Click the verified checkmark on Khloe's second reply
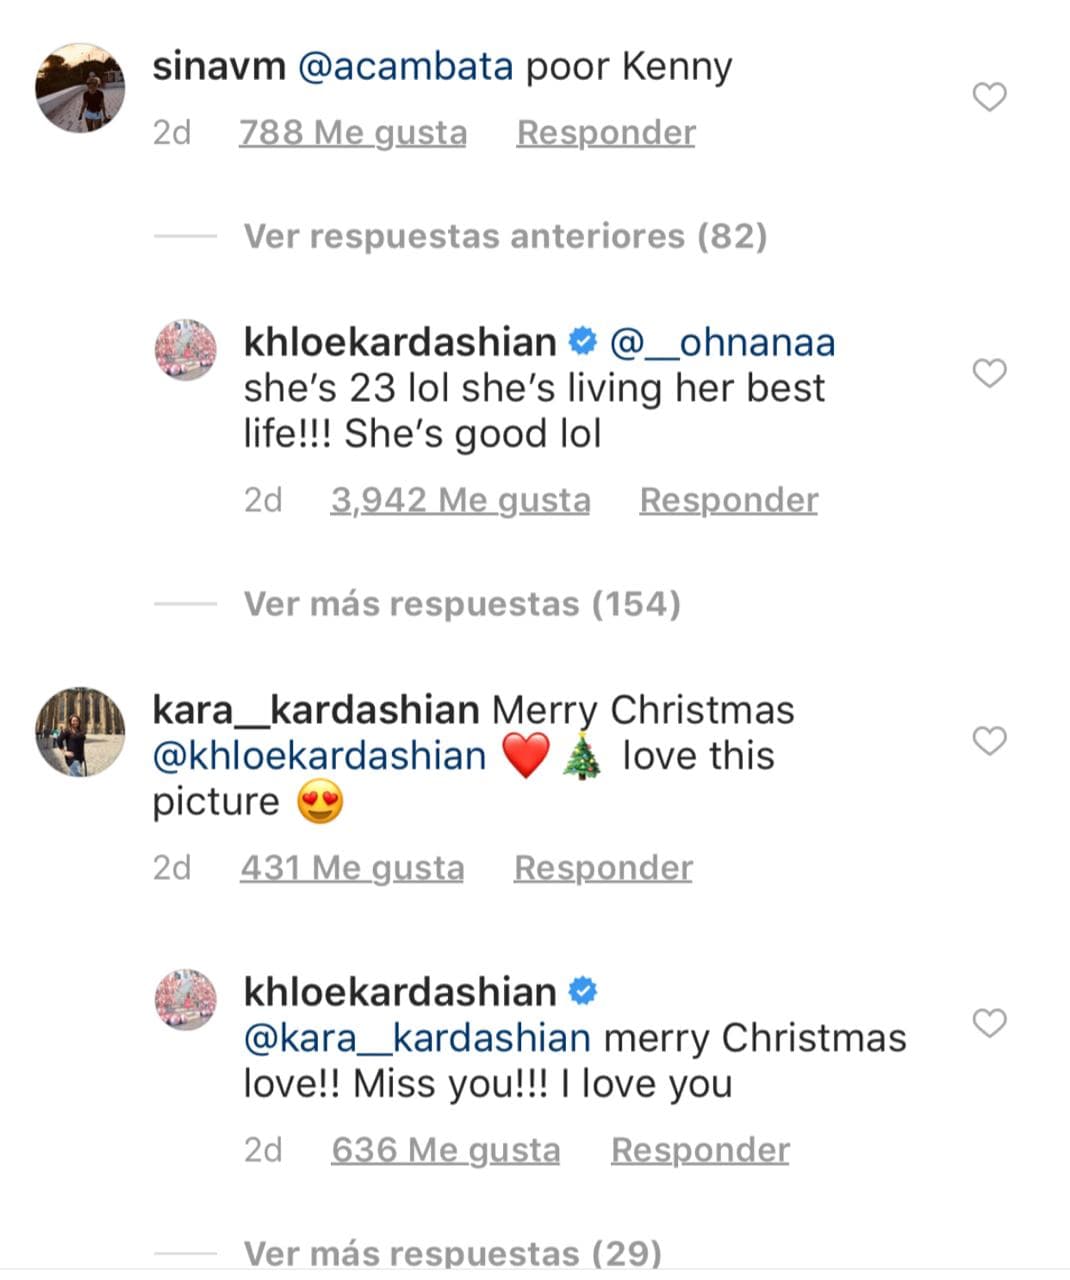This screenshot has width=1070, height=1280. pyautogui.click(x=583, y=990)
